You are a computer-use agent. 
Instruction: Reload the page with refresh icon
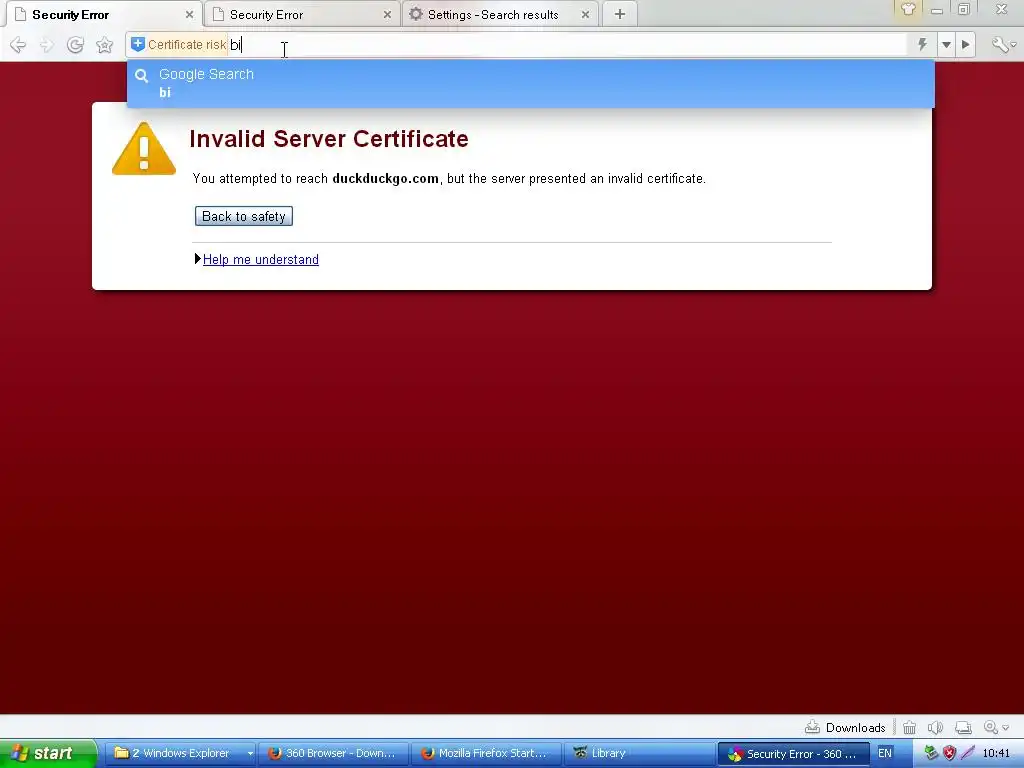click(75, 45)
